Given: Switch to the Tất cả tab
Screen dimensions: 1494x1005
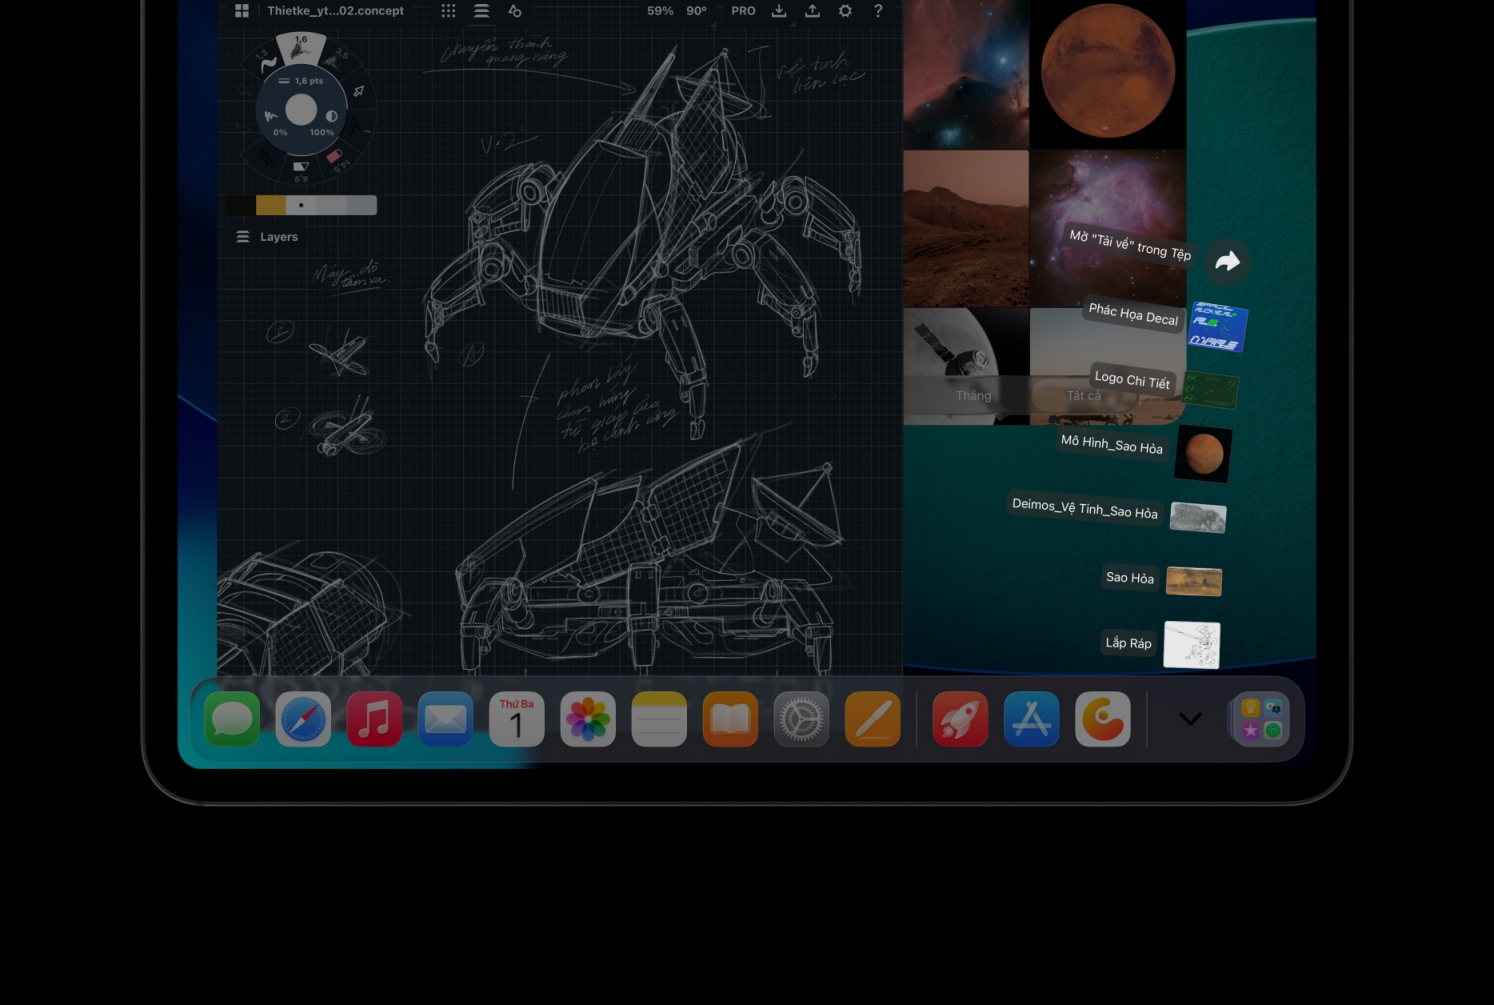Looking at the screenshot, I should pyautogui.click(x=1083, y=395).
